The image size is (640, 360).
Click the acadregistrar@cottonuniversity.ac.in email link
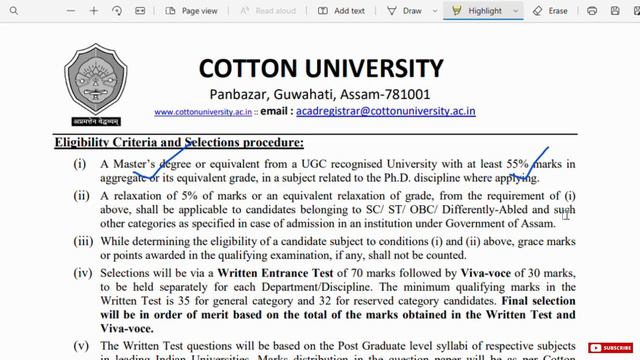point(386,111)
